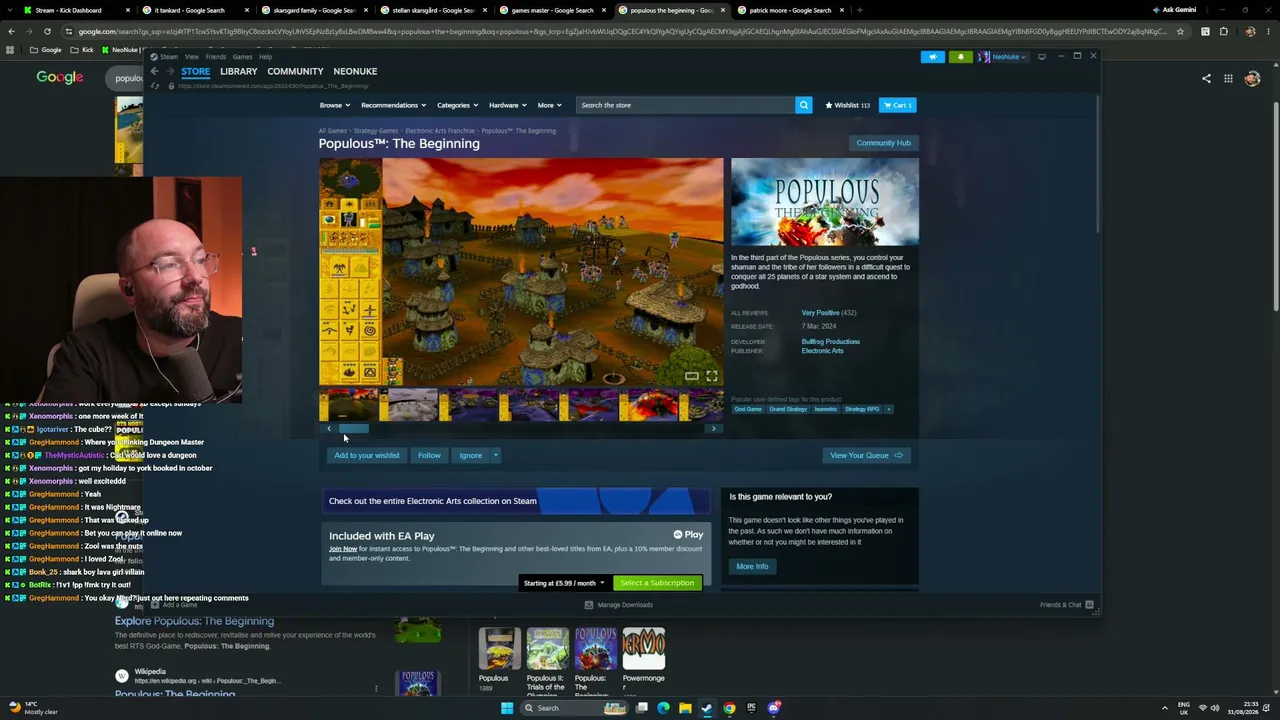Image resolution: width=1280 pixels, height=720 pixels.
Task: Open Chrome extensions puzzle icon
Action: click(x=1223, y=31)
